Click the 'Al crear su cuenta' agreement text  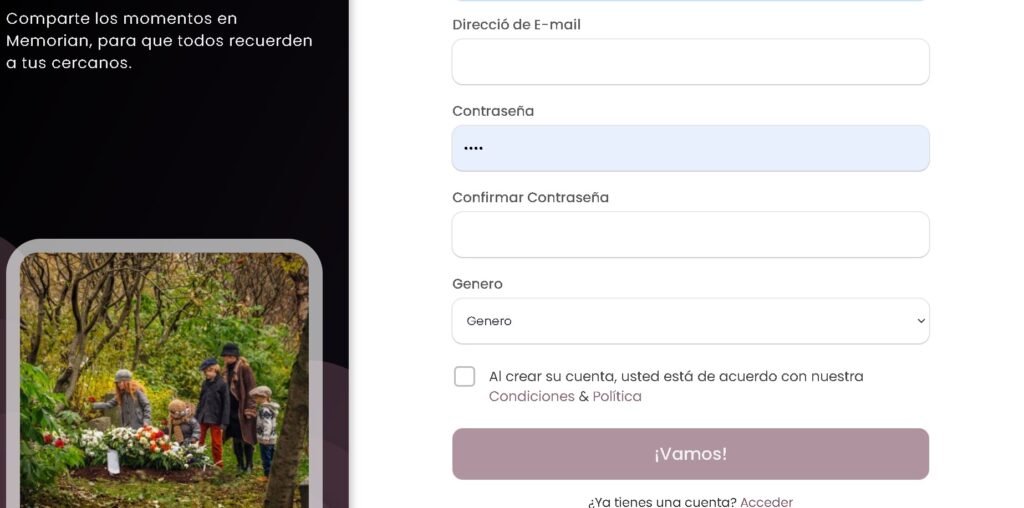[676, 377]
